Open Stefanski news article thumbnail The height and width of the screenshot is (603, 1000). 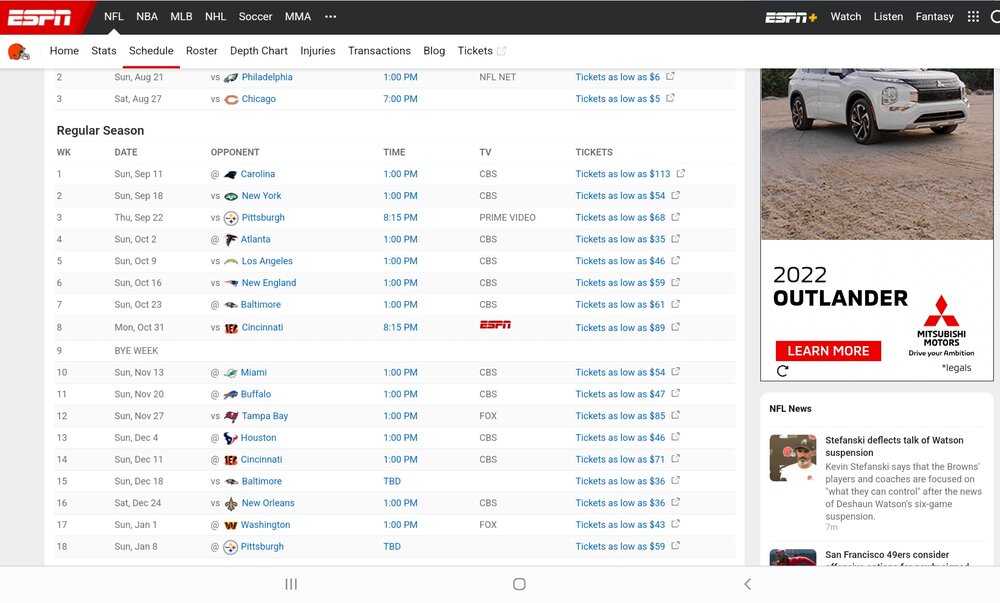tap(793, 458)
